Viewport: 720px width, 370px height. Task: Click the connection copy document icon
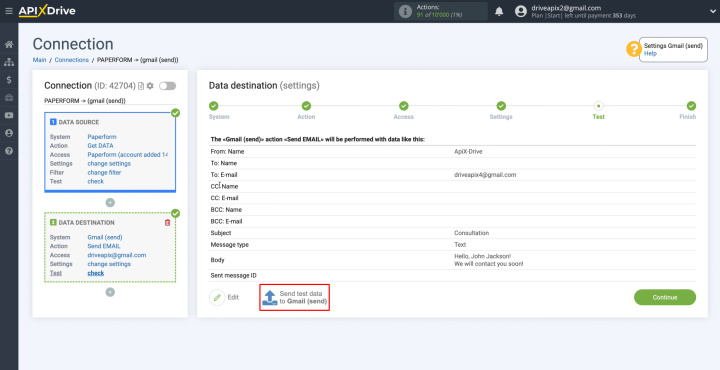(x=141, y=86)
